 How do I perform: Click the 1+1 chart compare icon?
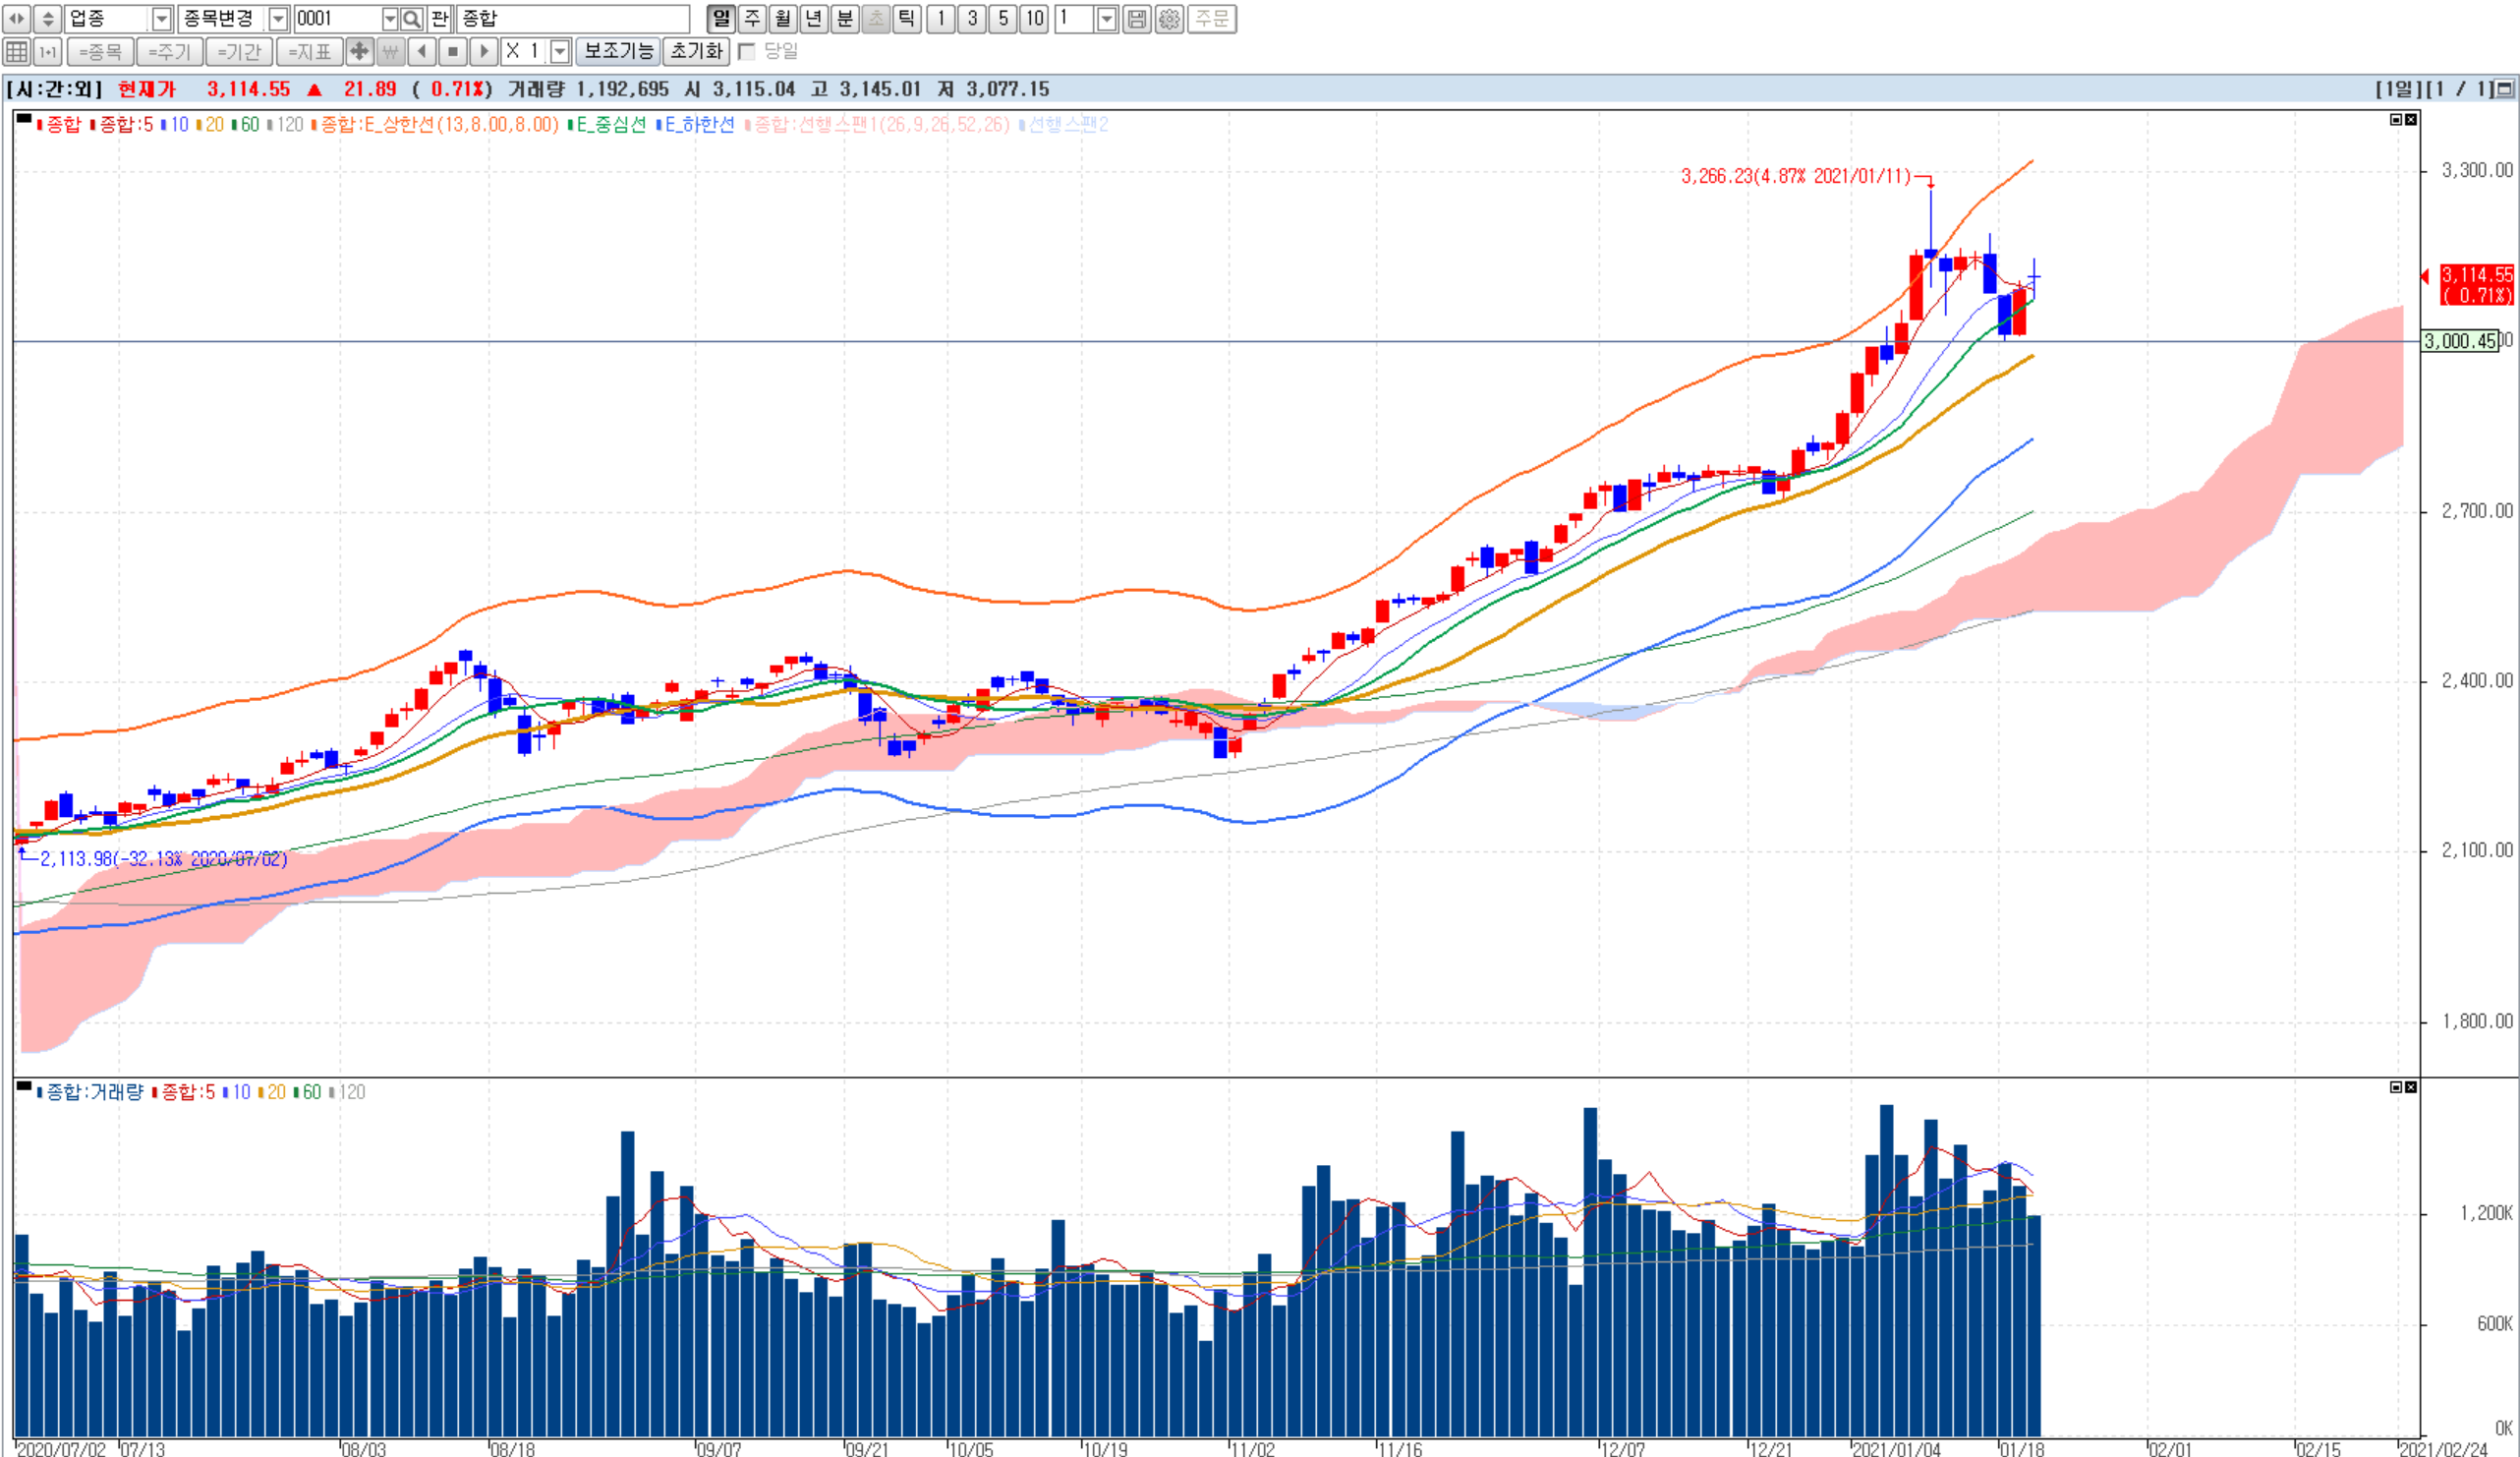[x=47, y=51]
